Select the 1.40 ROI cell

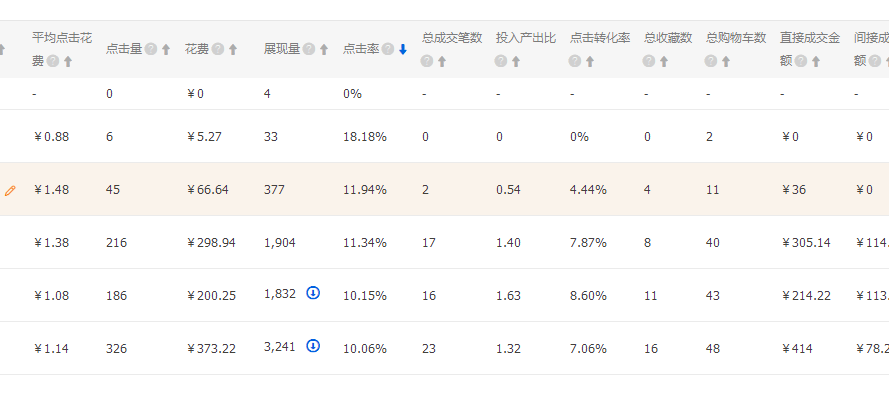pyautogui.click(x=508, y=243)
